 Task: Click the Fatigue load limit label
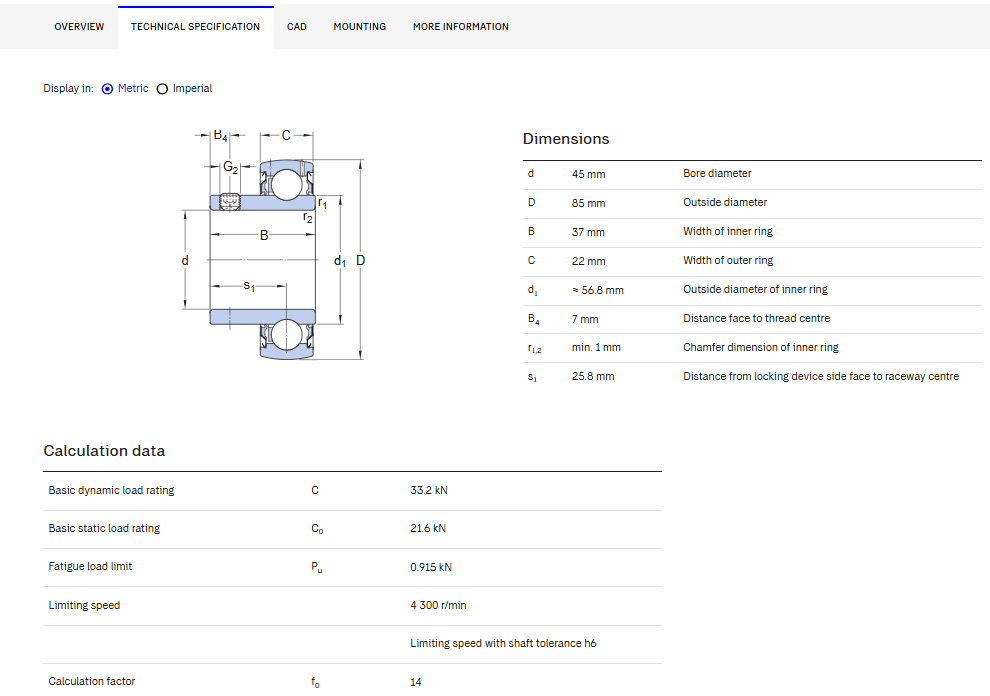coord(90,567)
